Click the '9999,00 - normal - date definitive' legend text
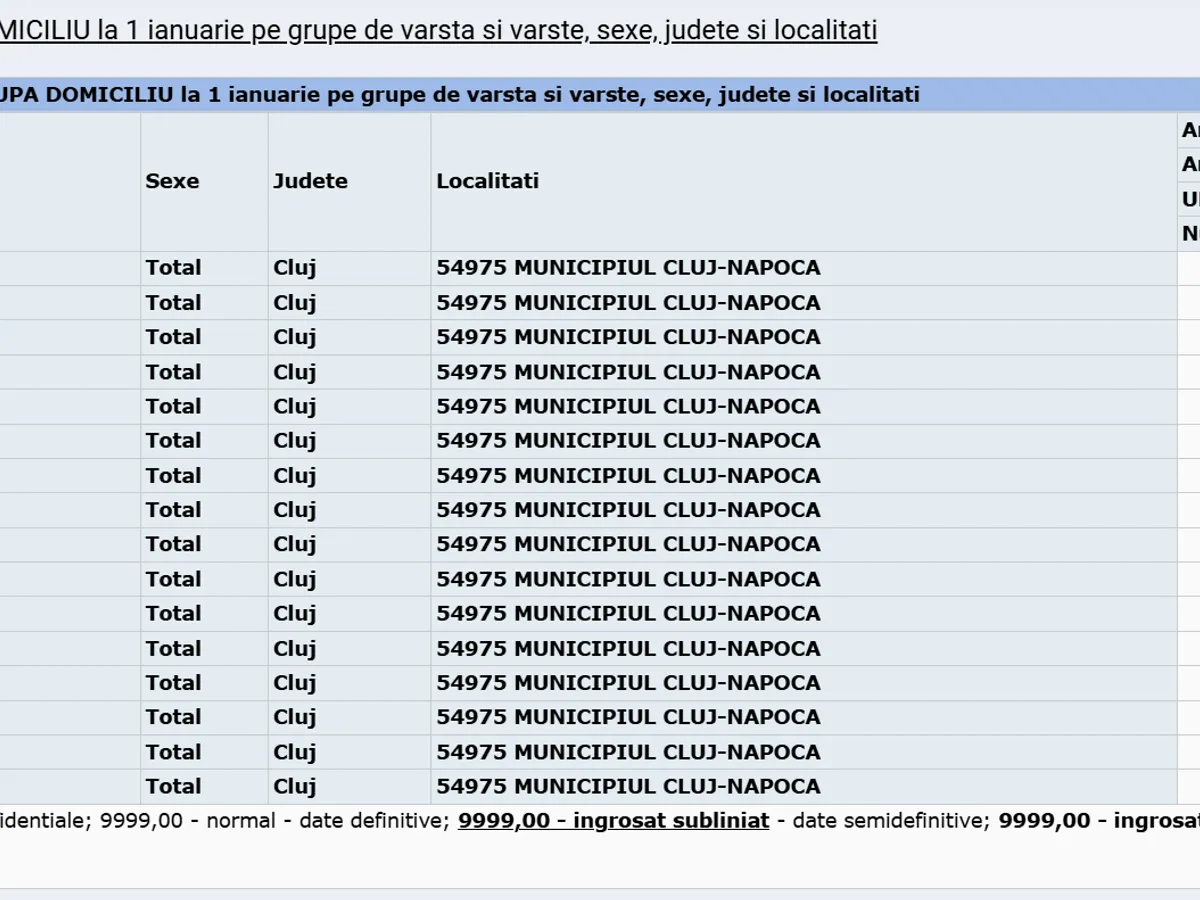The height and width of the screenshot is (900, 1200). point(272,821)
